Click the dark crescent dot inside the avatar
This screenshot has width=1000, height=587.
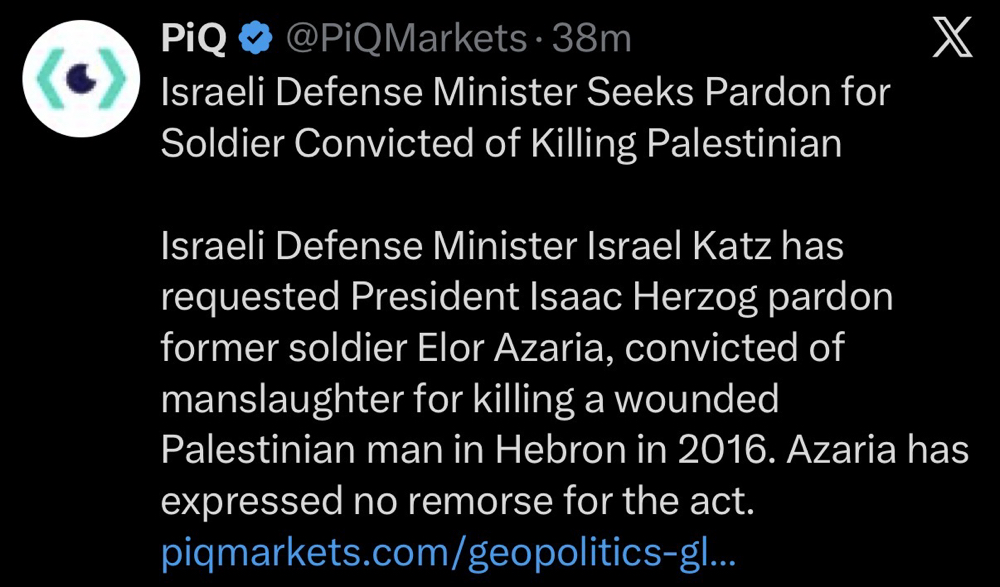pyautogui.click(x=82, y=78)
